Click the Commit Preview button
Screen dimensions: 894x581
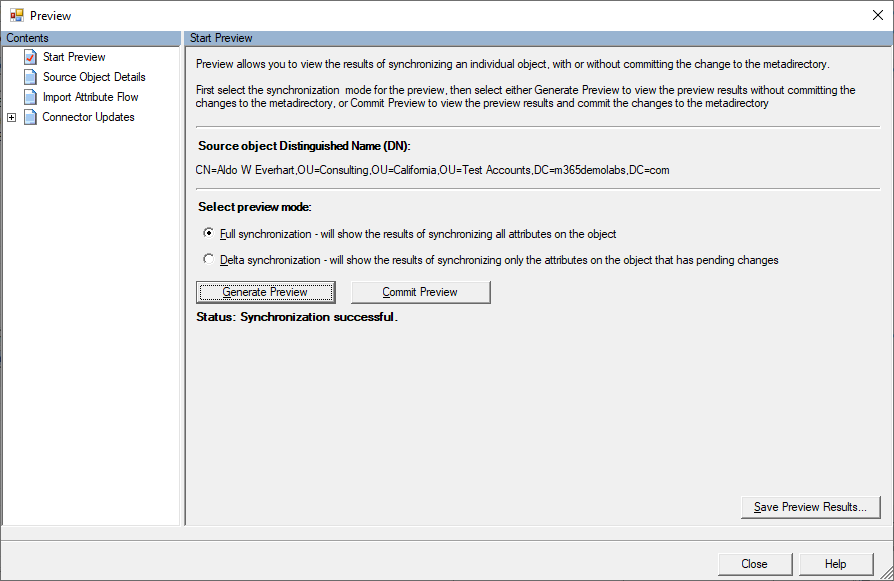coord(420,292)
